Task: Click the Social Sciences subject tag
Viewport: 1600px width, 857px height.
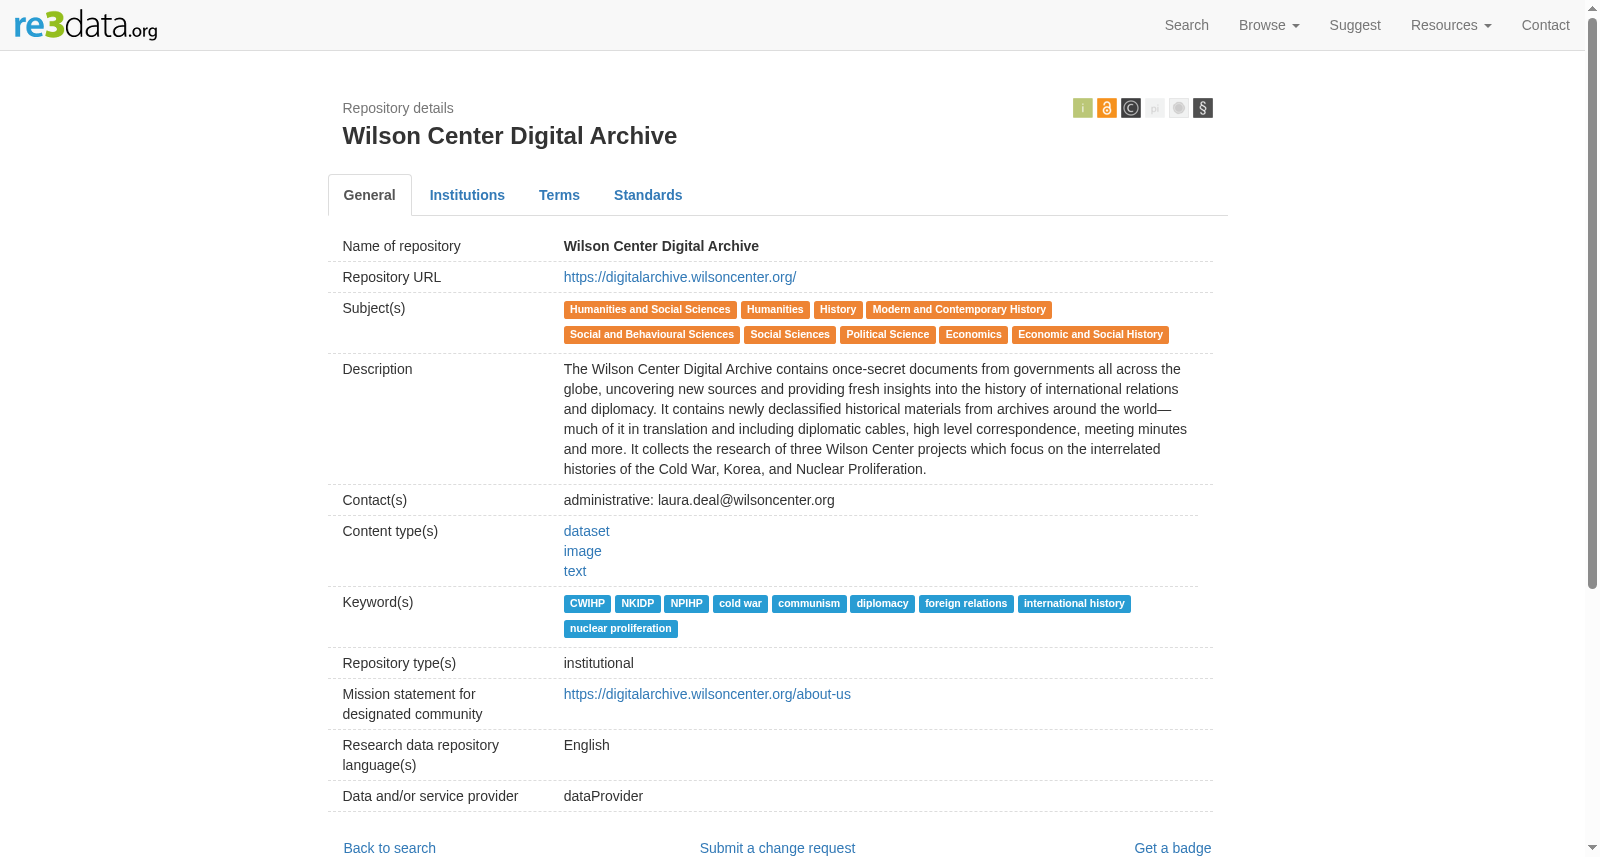Action: pos(790,335)
